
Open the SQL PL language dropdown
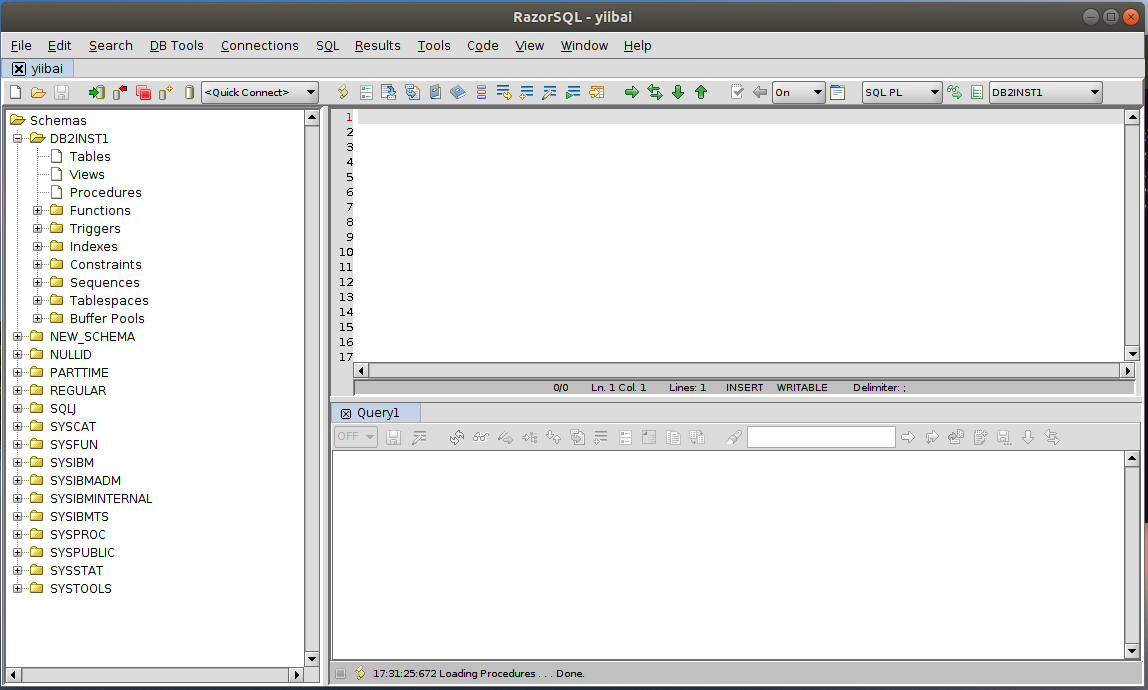[x=902, y=92]
